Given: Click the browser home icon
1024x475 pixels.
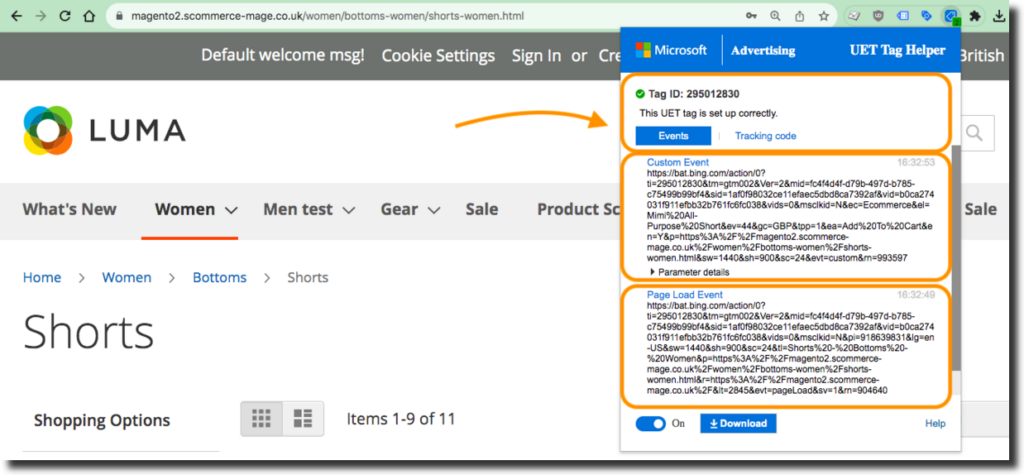Looking at the screenshot, I should (x=90, y=17).
